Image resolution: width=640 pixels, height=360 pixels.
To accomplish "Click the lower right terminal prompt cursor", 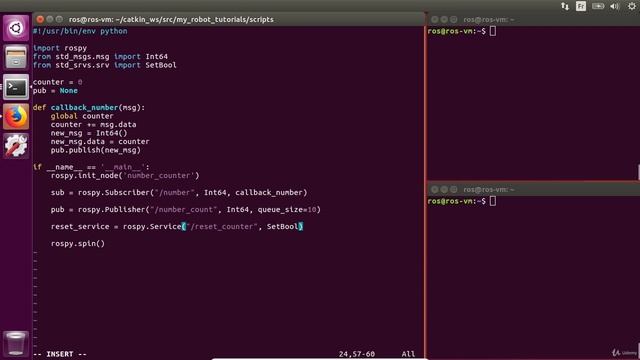I will [493, 201].
